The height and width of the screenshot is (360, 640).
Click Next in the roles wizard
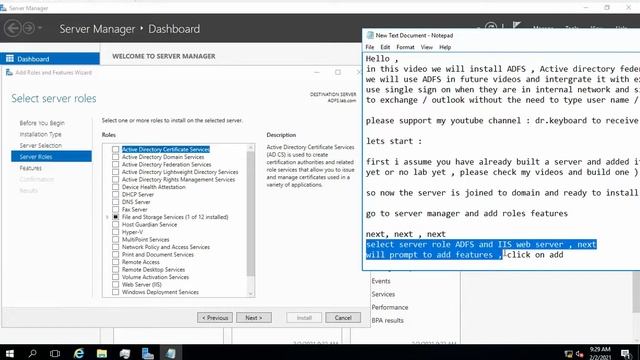click(254, 318)
